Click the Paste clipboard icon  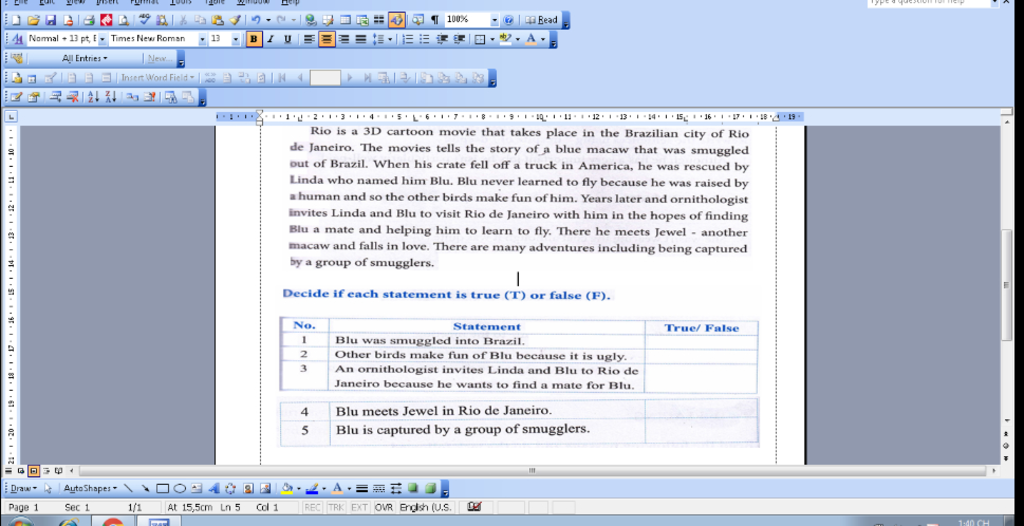coord(217,20)
